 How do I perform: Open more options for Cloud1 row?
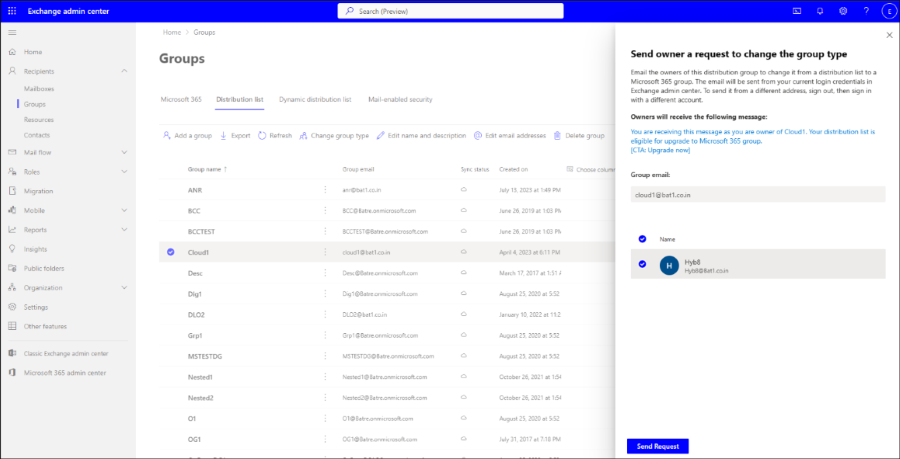(325, 252)
